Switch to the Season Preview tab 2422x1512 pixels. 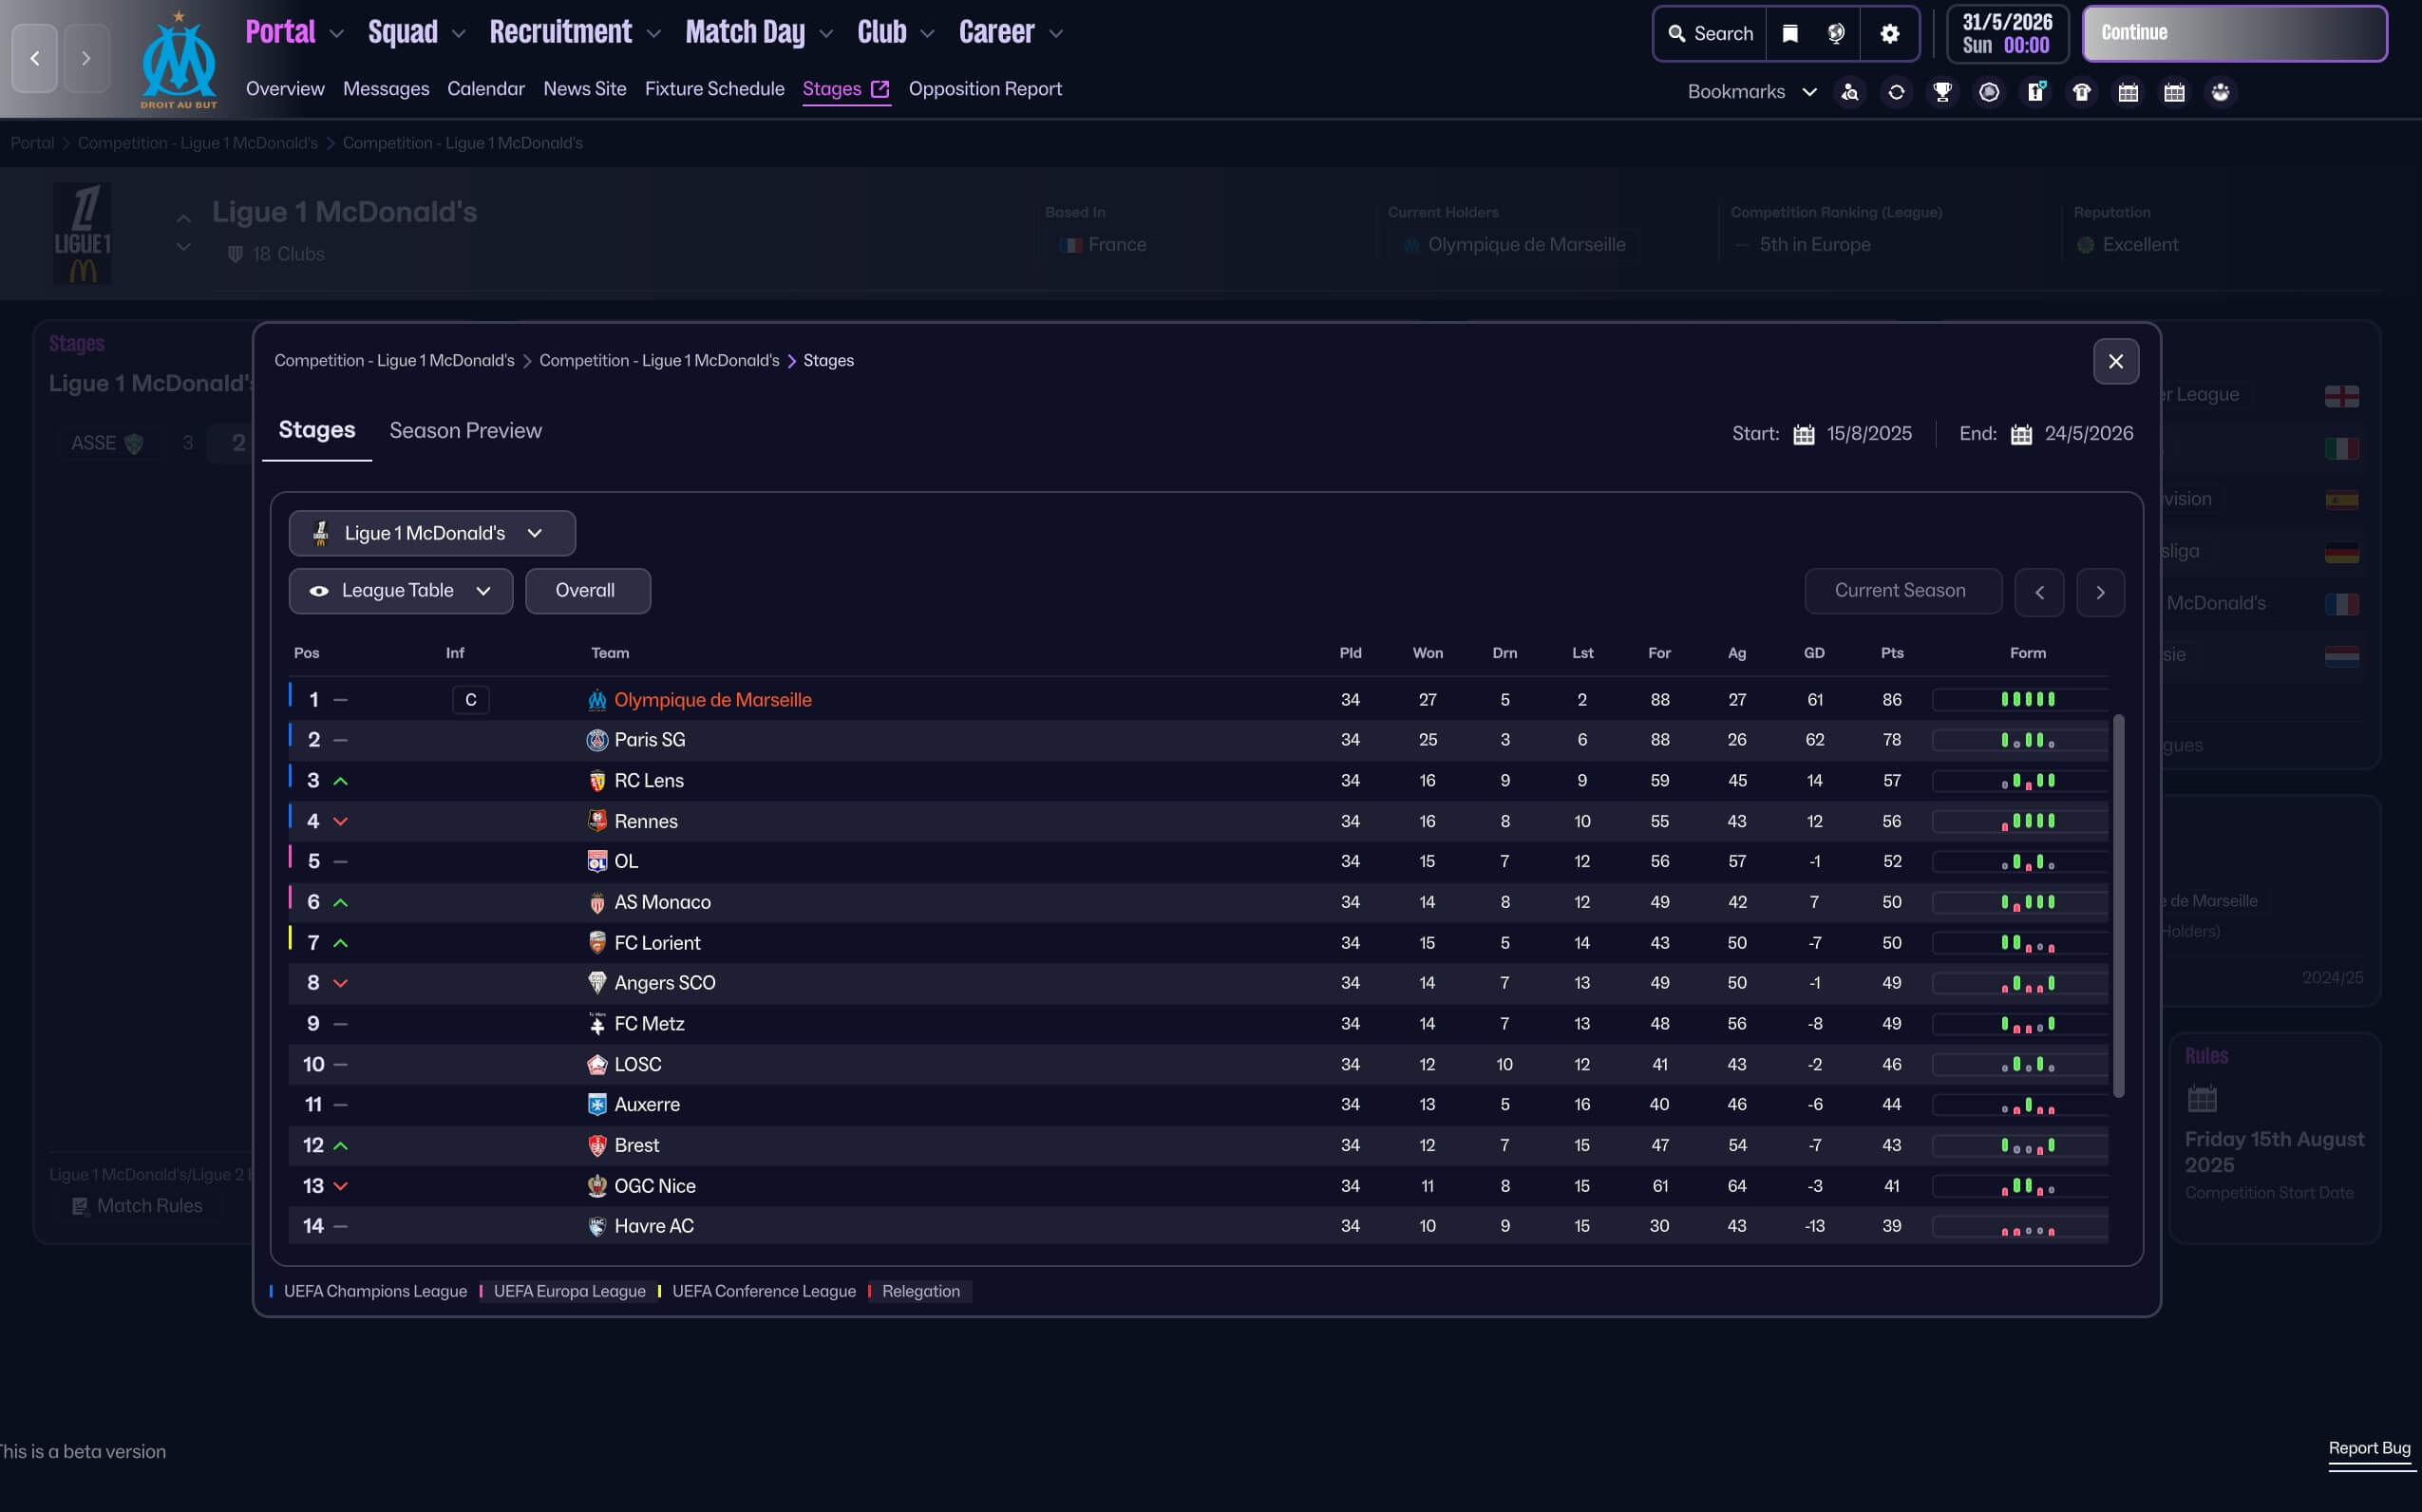pyautogui.click(x=465, y=431)
